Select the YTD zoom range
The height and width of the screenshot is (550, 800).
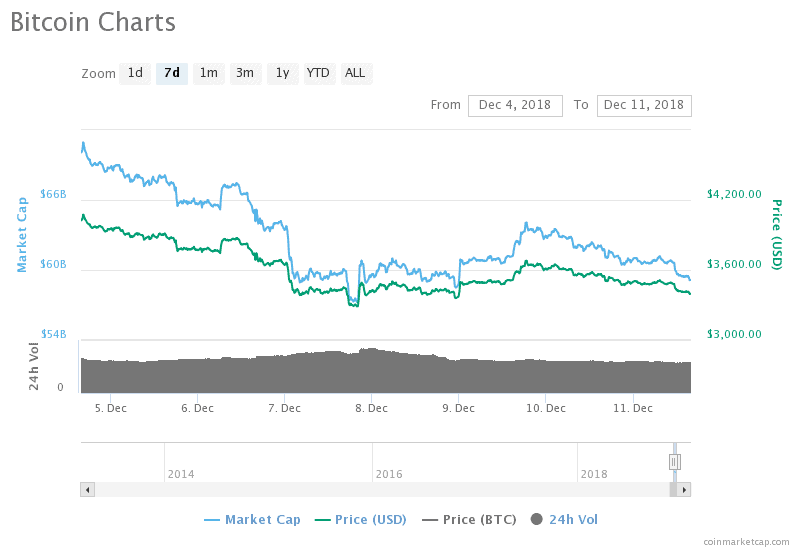pos(319,73)
